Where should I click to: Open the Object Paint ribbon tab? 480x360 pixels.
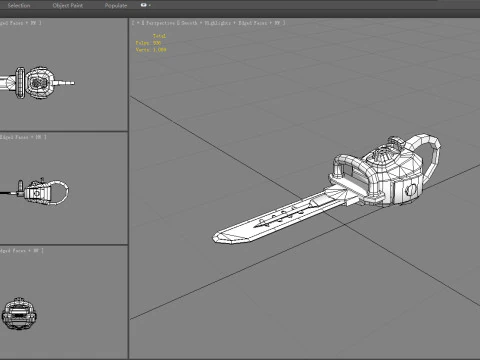(68, 5)
